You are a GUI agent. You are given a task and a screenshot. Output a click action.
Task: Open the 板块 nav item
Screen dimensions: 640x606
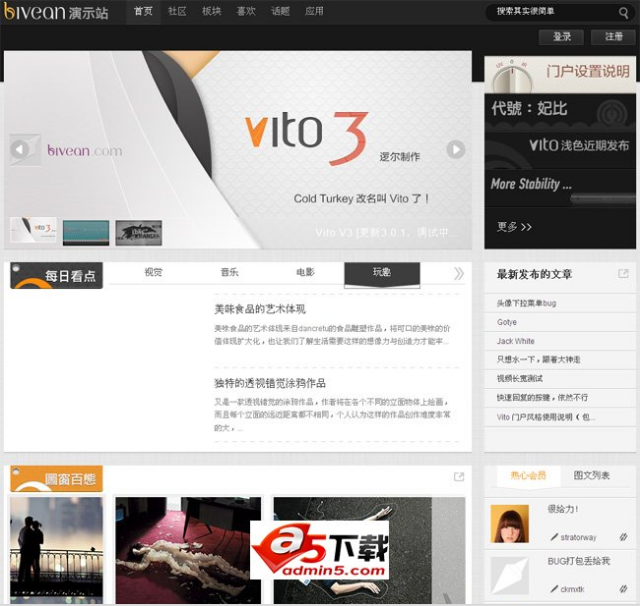click(x=211, y=11)
